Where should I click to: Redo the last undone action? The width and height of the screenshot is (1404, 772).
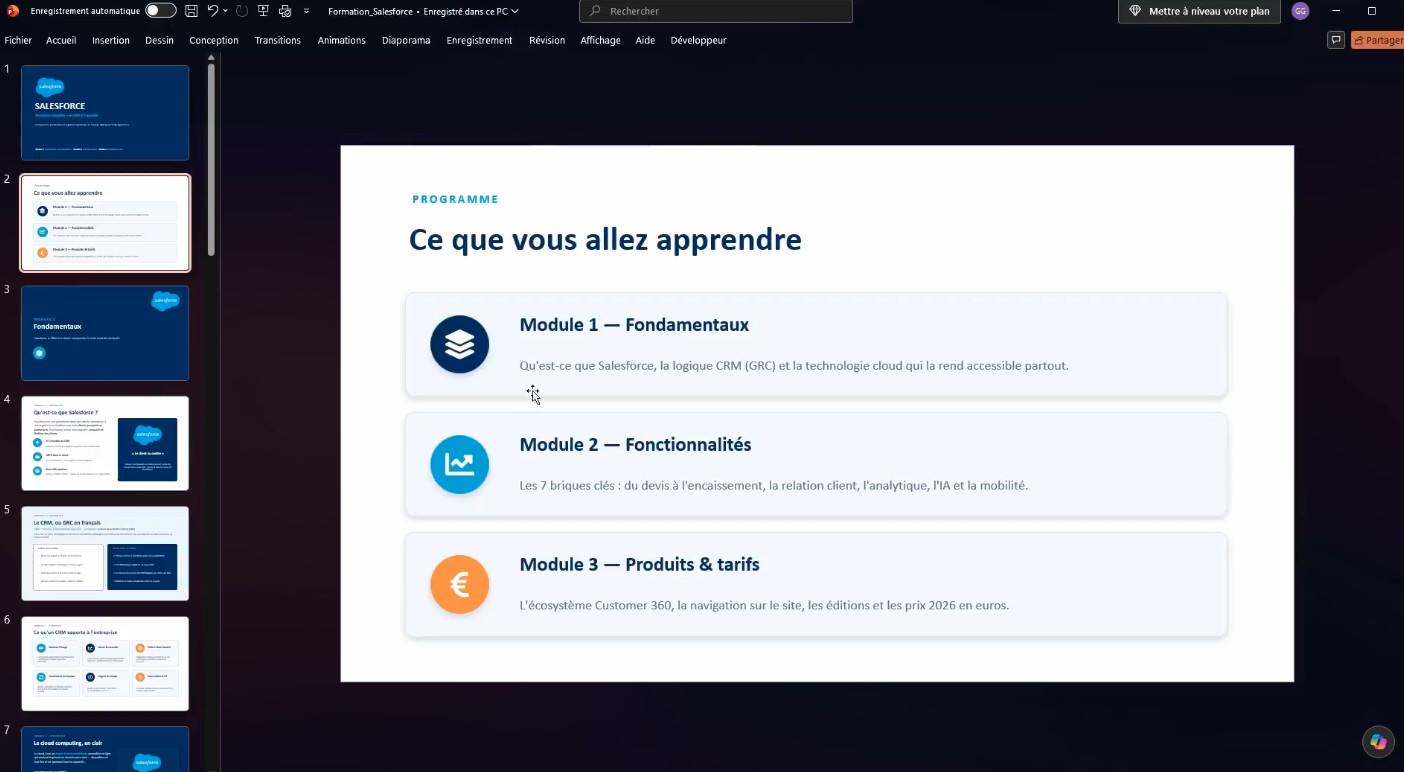(242, 11)
